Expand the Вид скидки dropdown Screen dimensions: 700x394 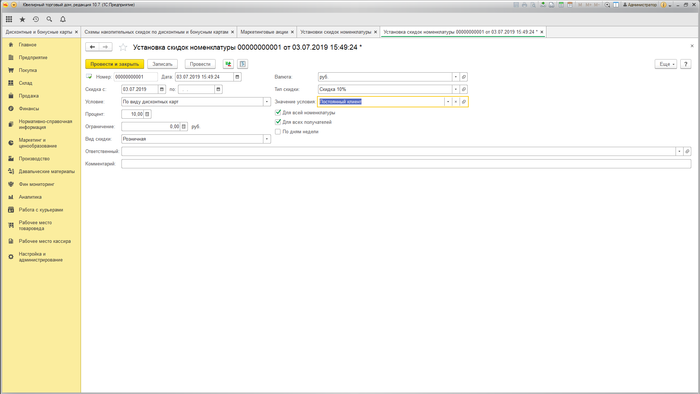pos(267,139)
